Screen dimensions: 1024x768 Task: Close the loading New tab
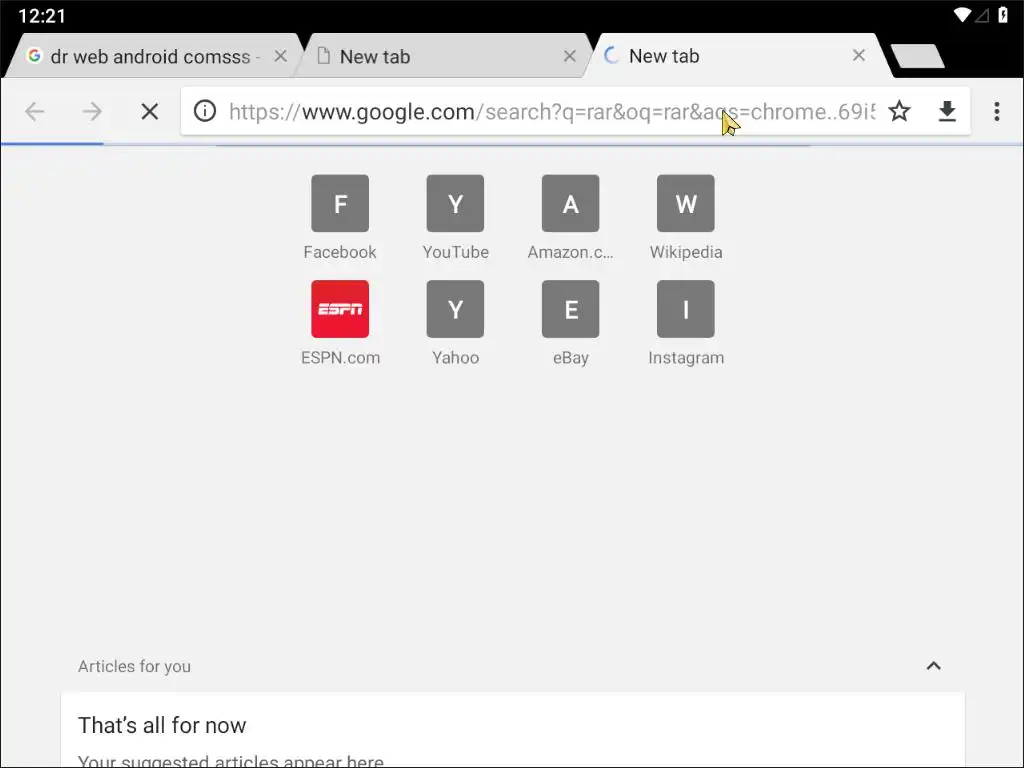[859, 56]
